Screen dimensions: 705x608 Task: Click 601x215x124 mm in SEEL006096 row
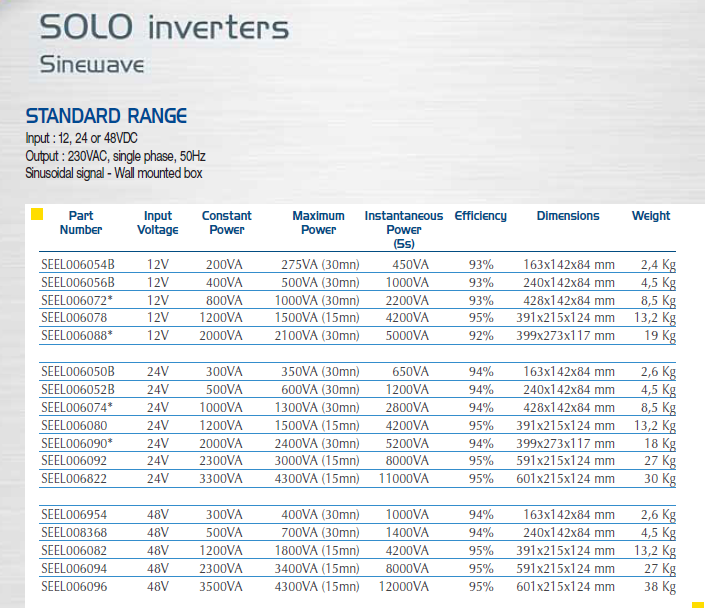tap(566, 586)
